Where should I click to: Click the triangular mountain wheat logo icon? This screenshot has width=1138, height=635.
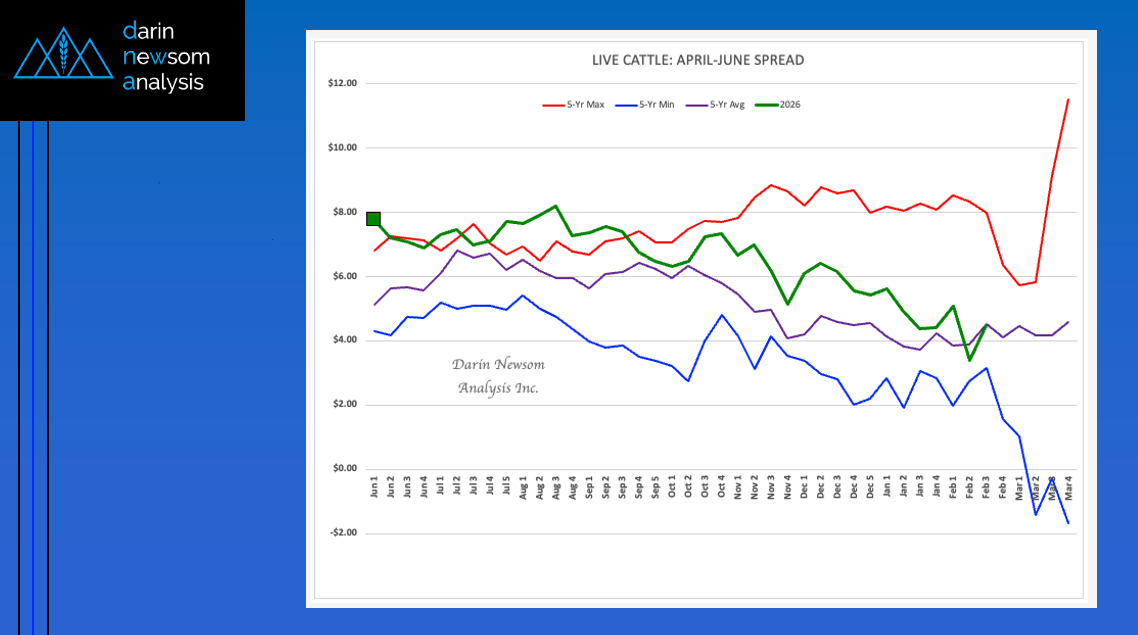pos(62,58)
